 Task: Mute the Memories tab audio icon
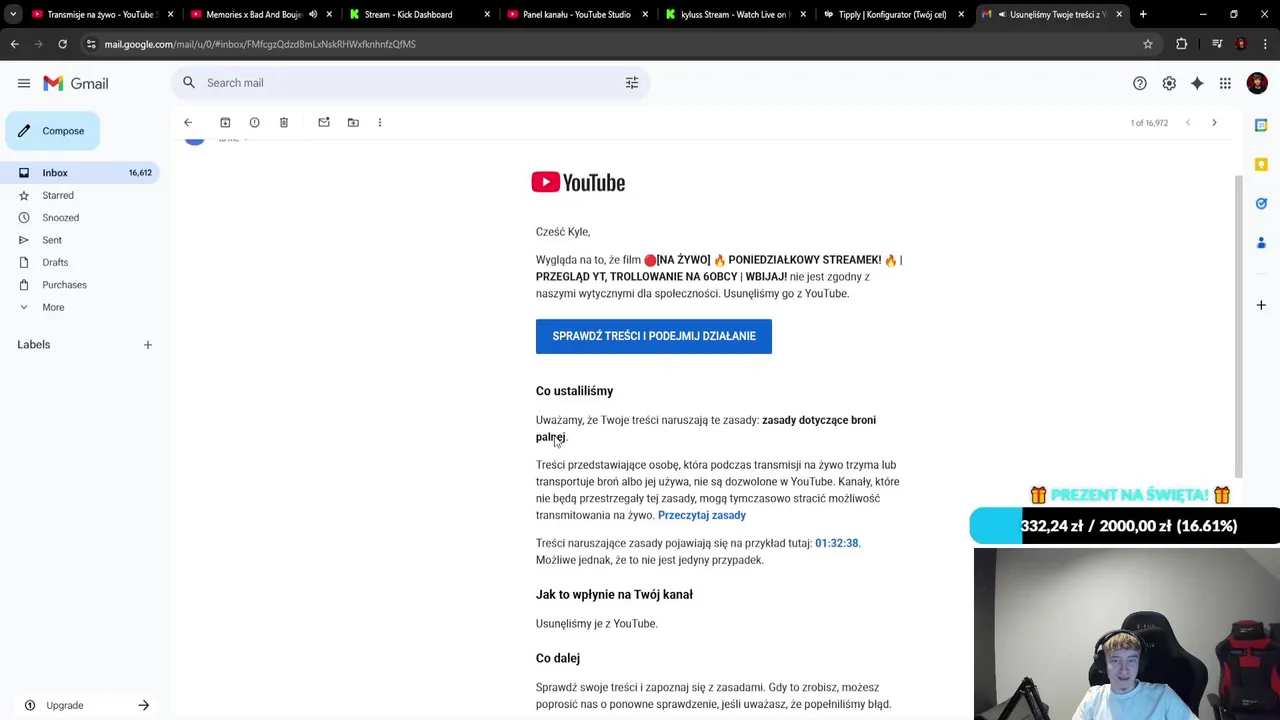point(313,14)
